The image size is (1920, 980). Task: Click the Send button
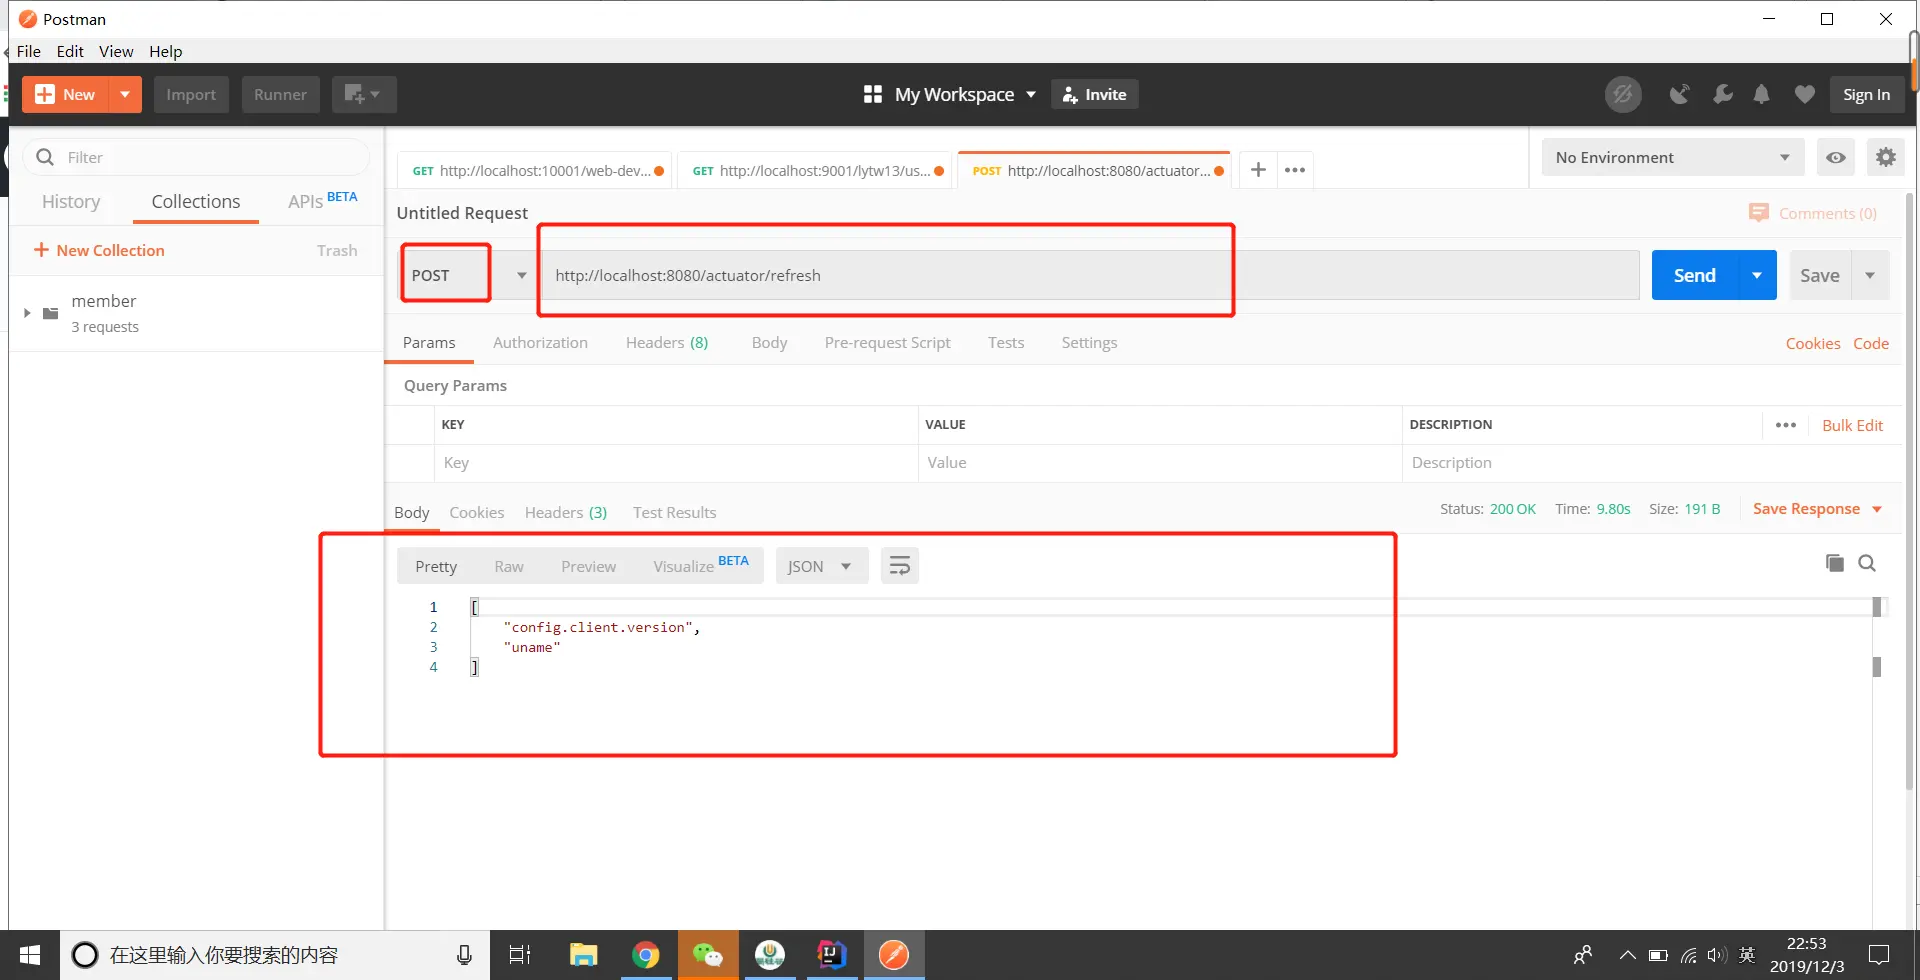(x=1694, y=274)
